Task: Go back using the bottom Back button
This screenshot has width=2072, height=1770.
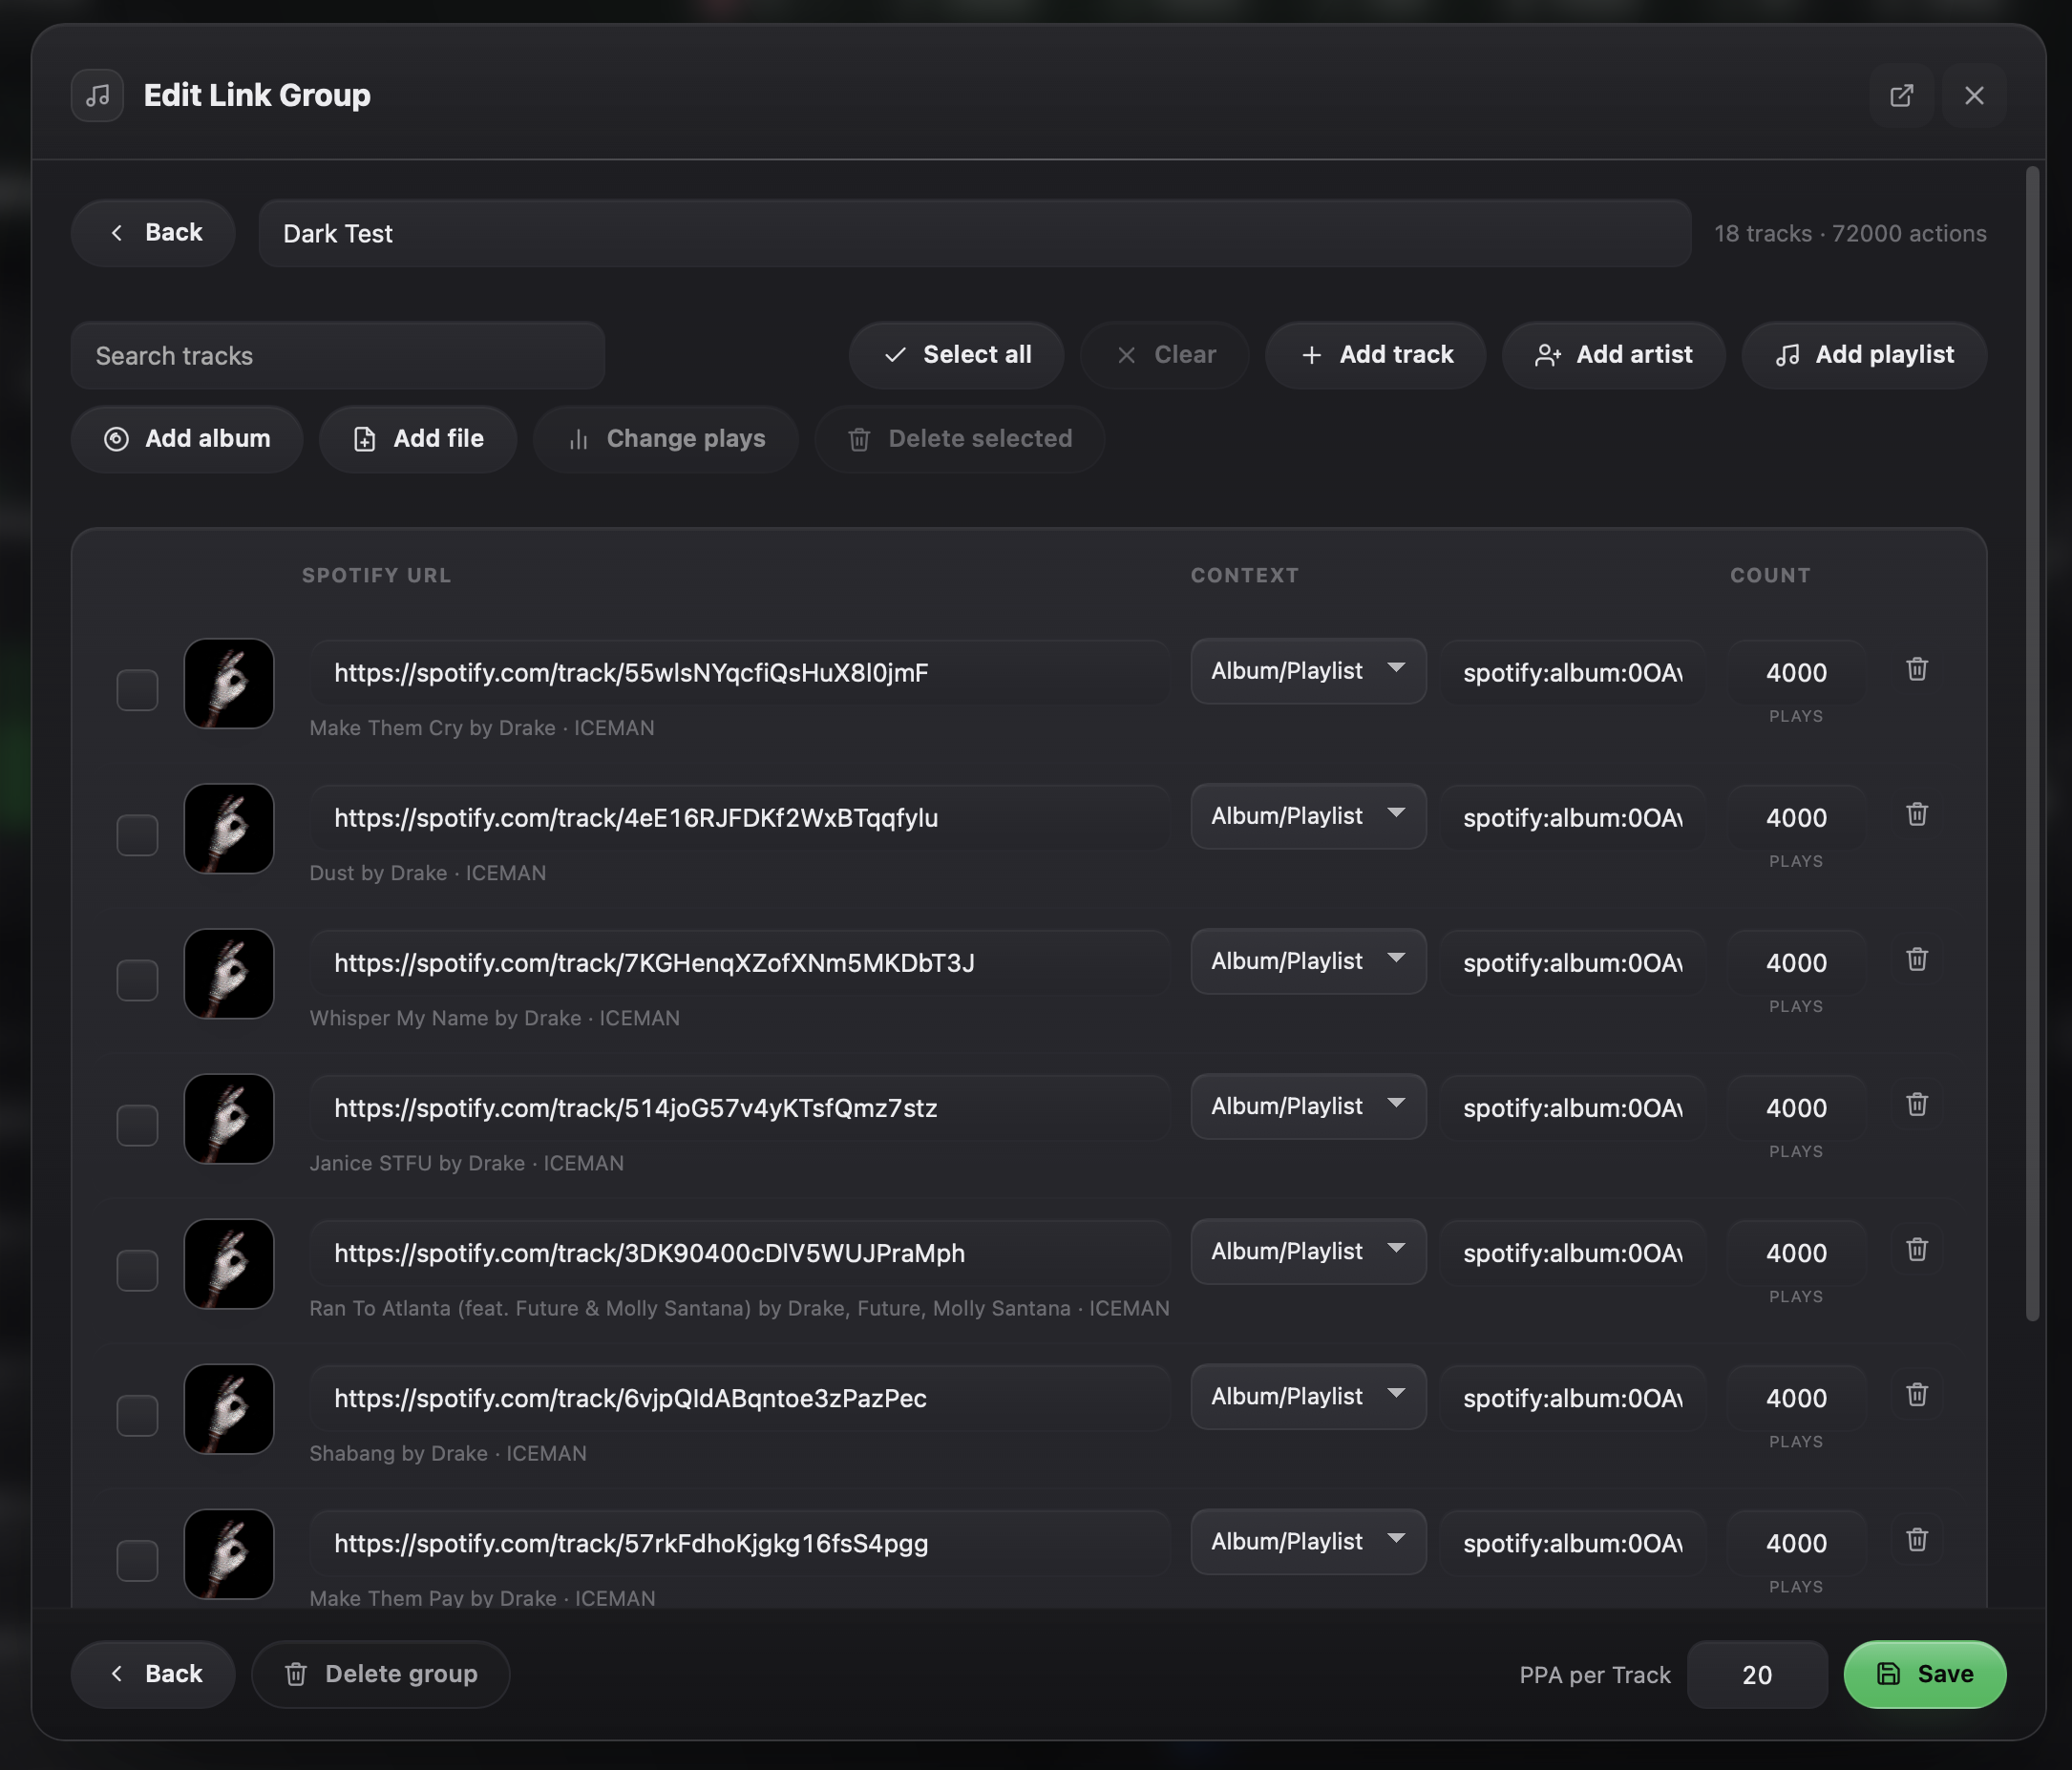Action: [x=153, y=1674]
